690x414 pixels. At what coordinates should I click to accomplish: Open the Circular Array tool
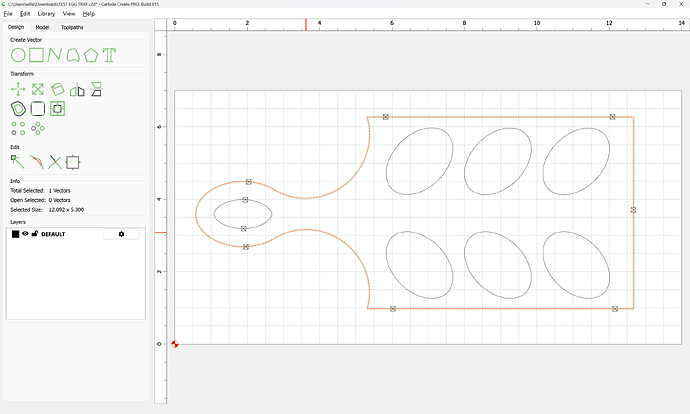pos(38,128)
